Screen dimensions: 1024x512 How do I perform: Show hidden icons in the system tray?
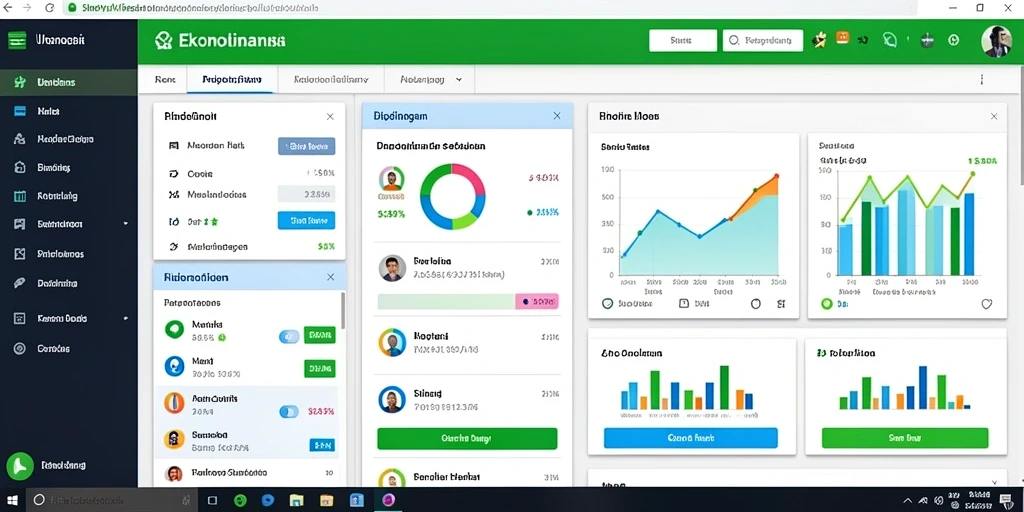pyautogui.click(x=909, y=500)
